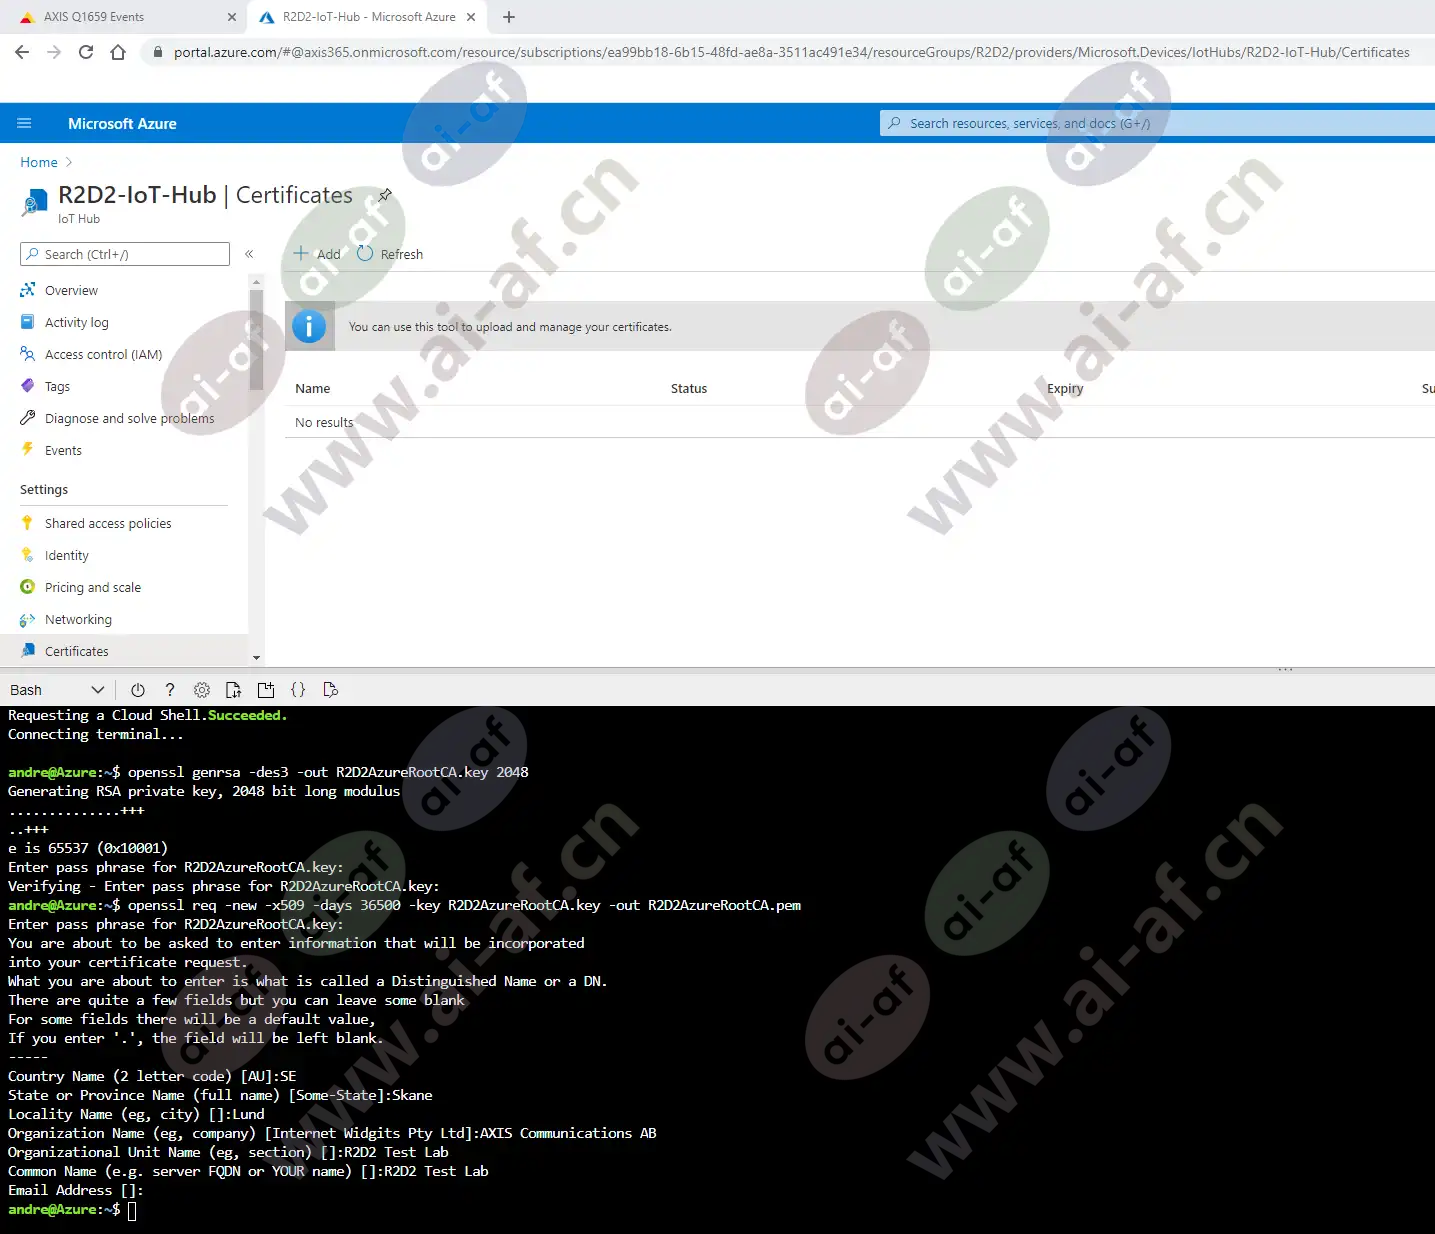Viewport: 1435px width, 1234px height.
Task: Navigate to Home breadcrumb
Action: (x=39, y=162)
